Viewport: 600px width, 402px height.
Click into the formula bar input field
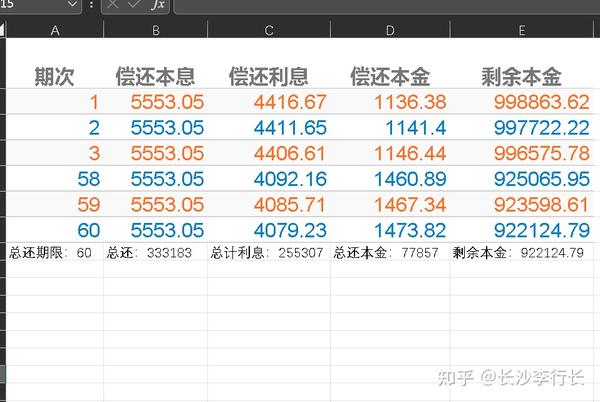click(386, 5)
